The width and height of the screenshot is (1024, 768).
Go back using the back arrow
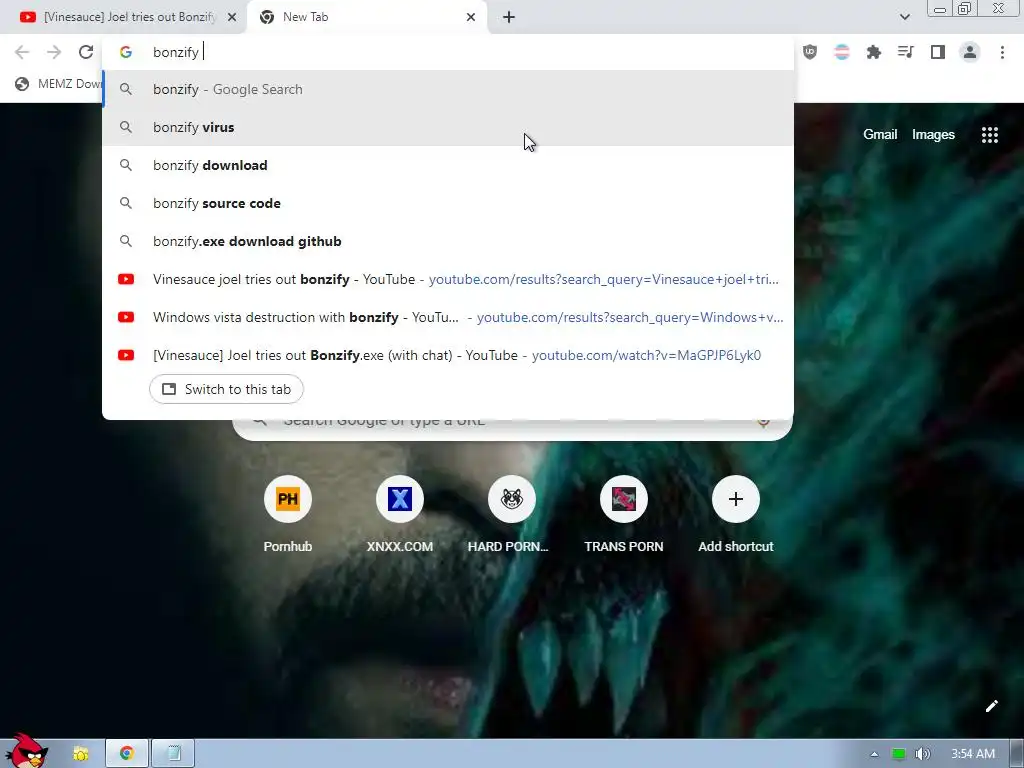coord(22,52)
